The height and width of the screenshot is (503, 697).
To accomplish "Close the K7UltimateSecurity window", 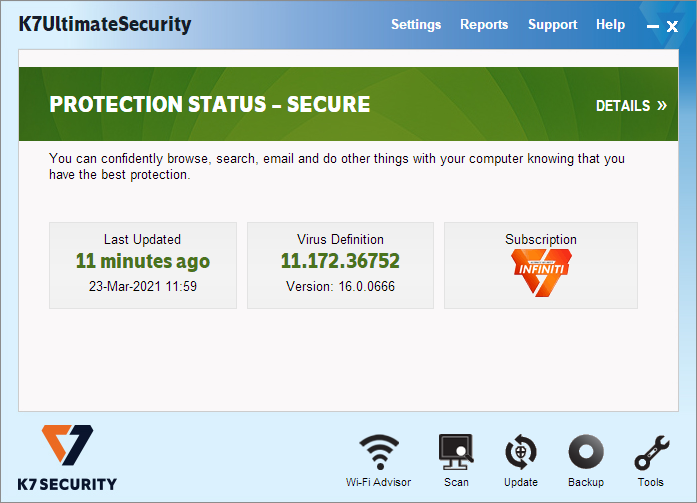I will 672,27.
